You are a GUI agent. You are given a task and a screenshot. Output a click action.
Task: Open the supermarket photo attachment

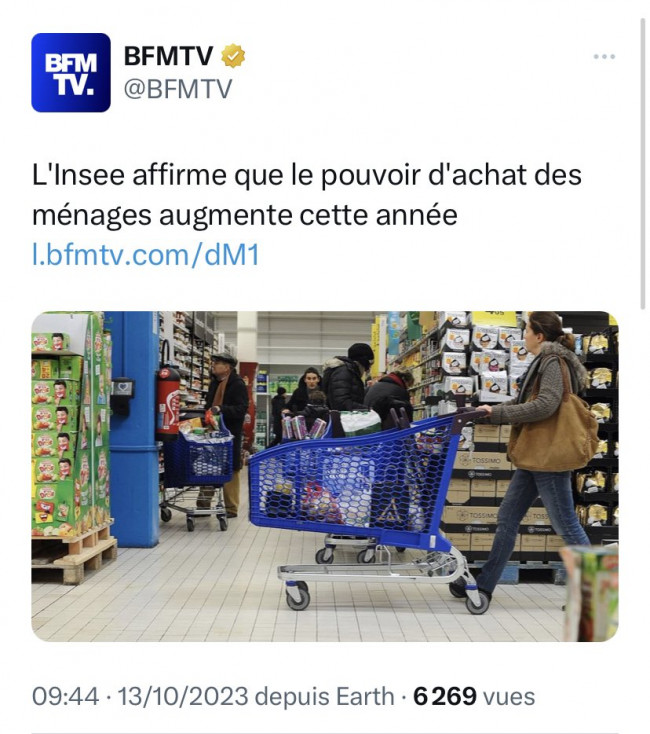coord(325,476)
